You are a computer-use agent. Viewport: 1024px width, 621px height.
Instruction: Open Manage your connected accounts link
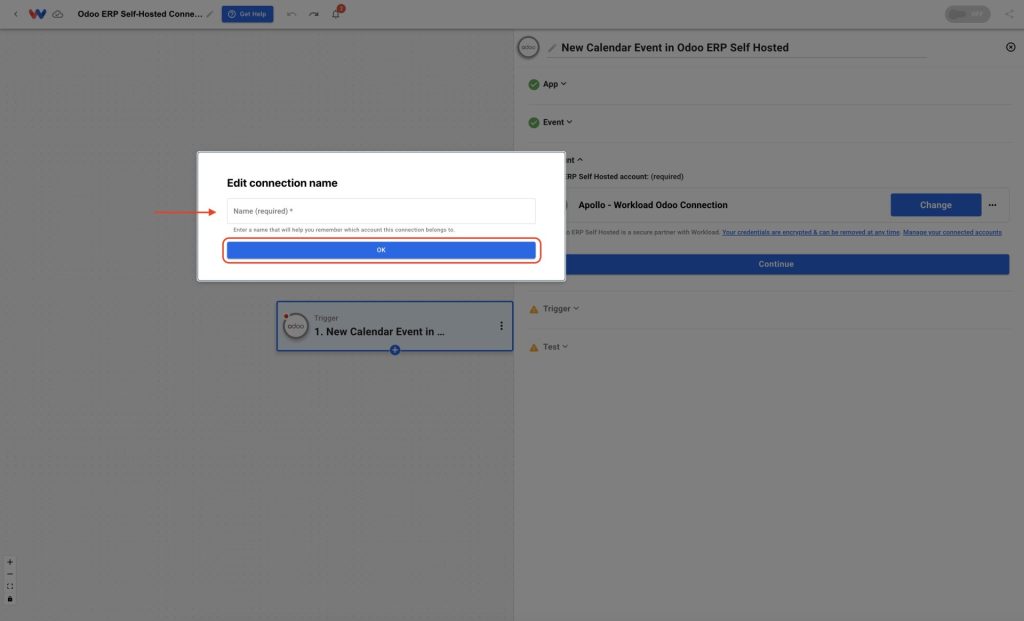click(x=952, y=232)
